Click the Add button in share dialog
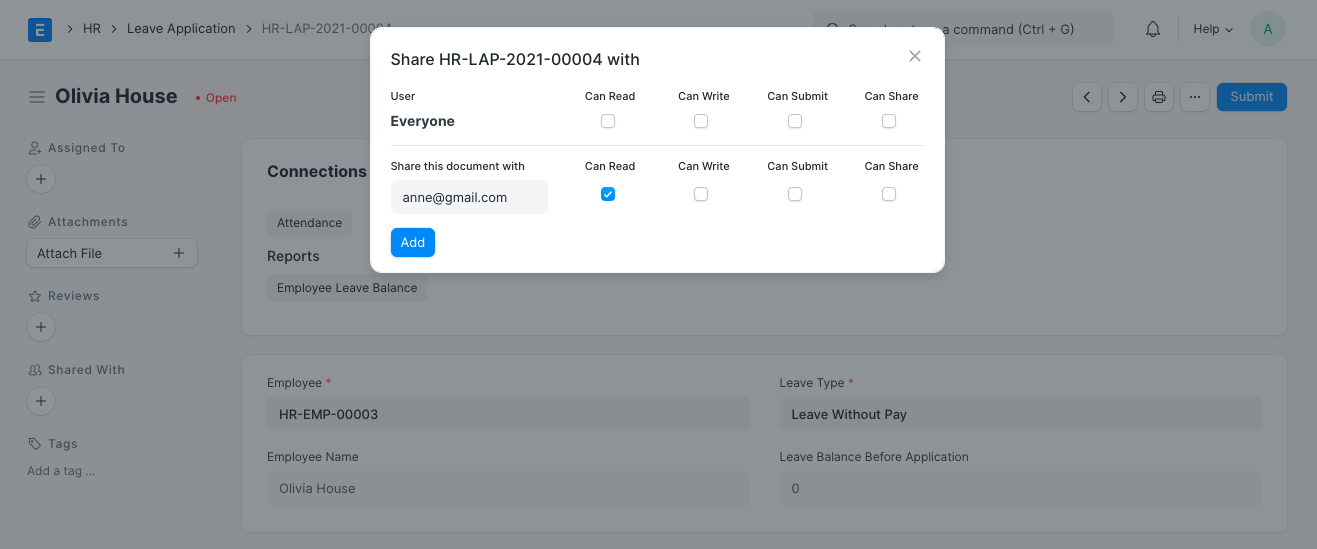 point(412,243)
